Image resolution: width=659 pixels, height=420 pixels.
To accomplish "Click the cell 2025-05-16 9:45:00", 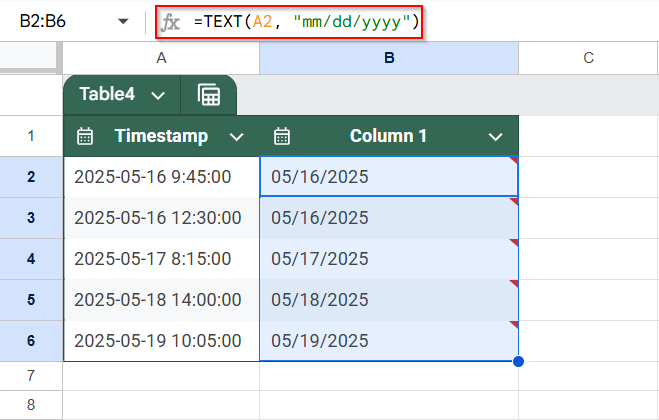I will click(161, 177).
